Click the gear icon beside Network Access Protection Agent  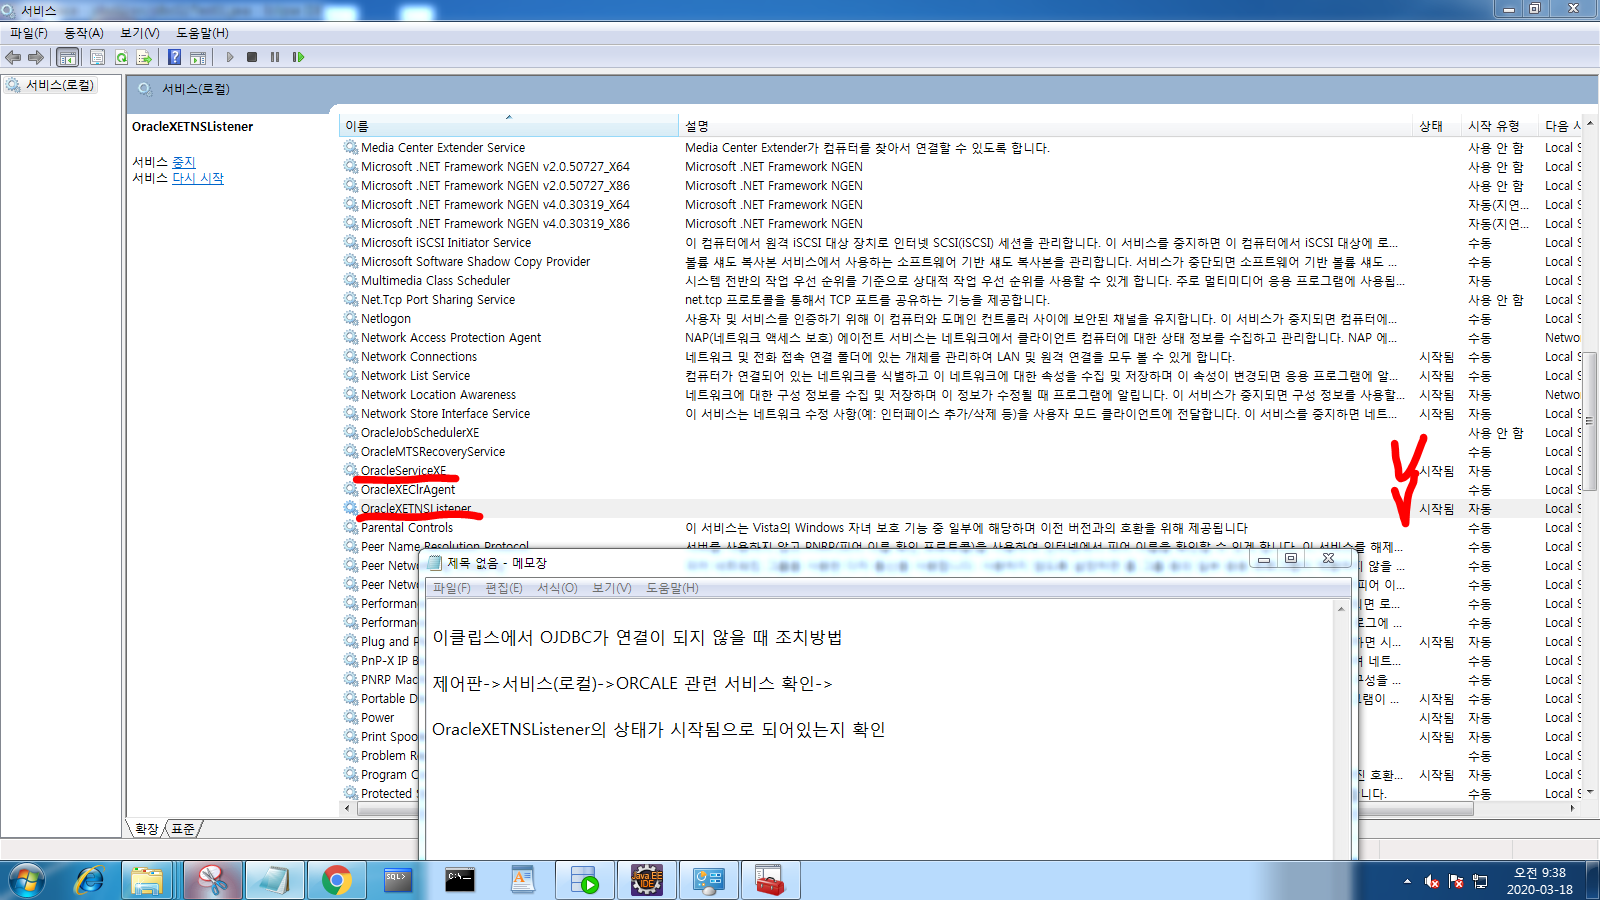[351, 338]
